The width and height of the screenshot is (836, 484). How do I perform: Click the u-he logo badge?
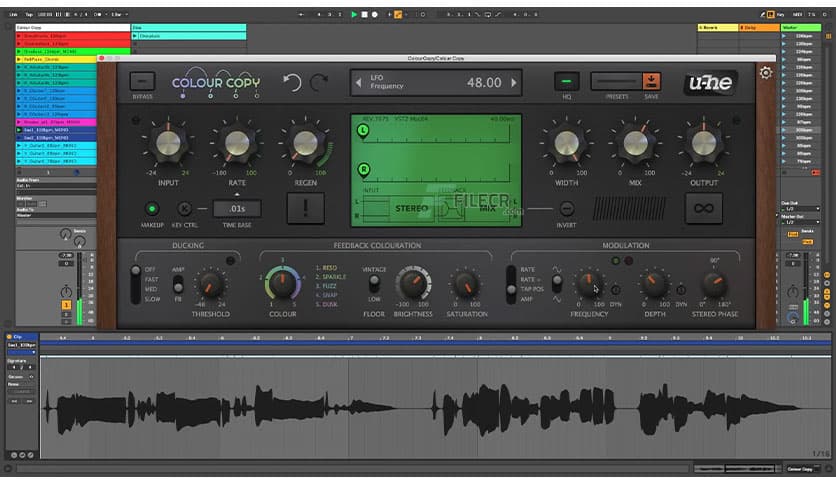tap(710, 83)
